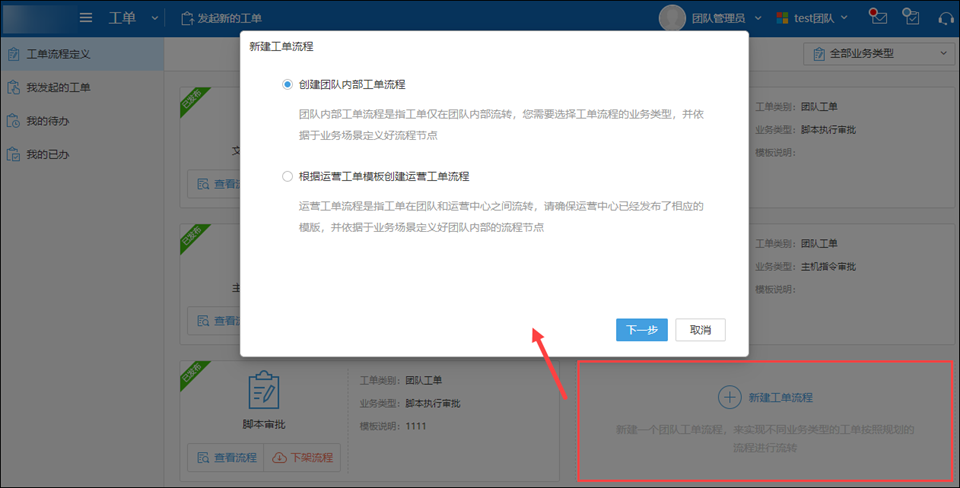Image resolution: width=960 pixels, height=488 pixels.
Task: Open the 工单 module dropdown arrow
Action: coord(155,18)
